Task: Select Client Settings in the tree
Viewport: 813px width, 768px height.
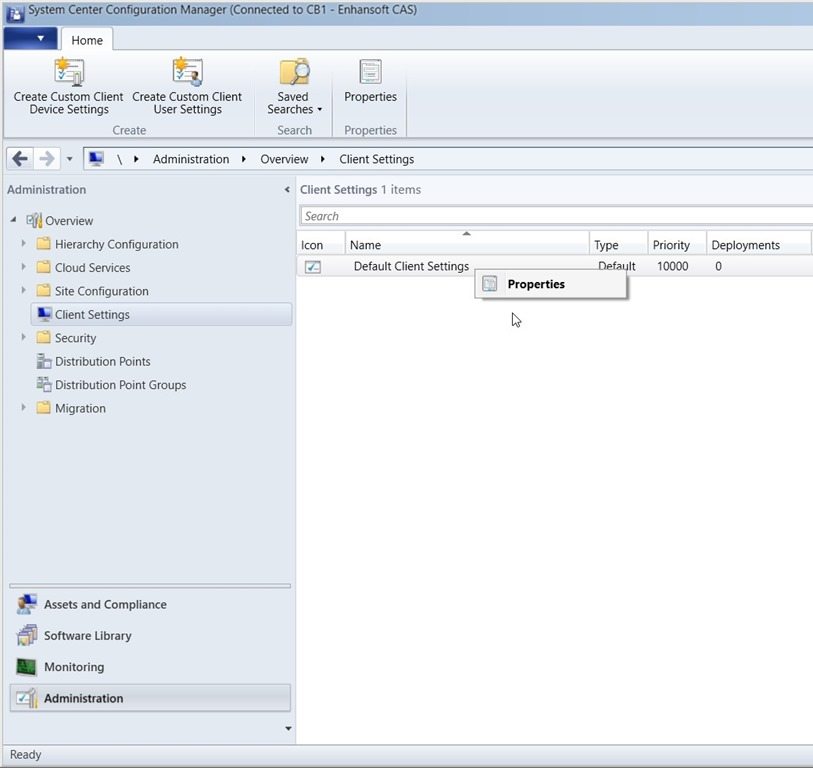Action: (x=161, y=314)
